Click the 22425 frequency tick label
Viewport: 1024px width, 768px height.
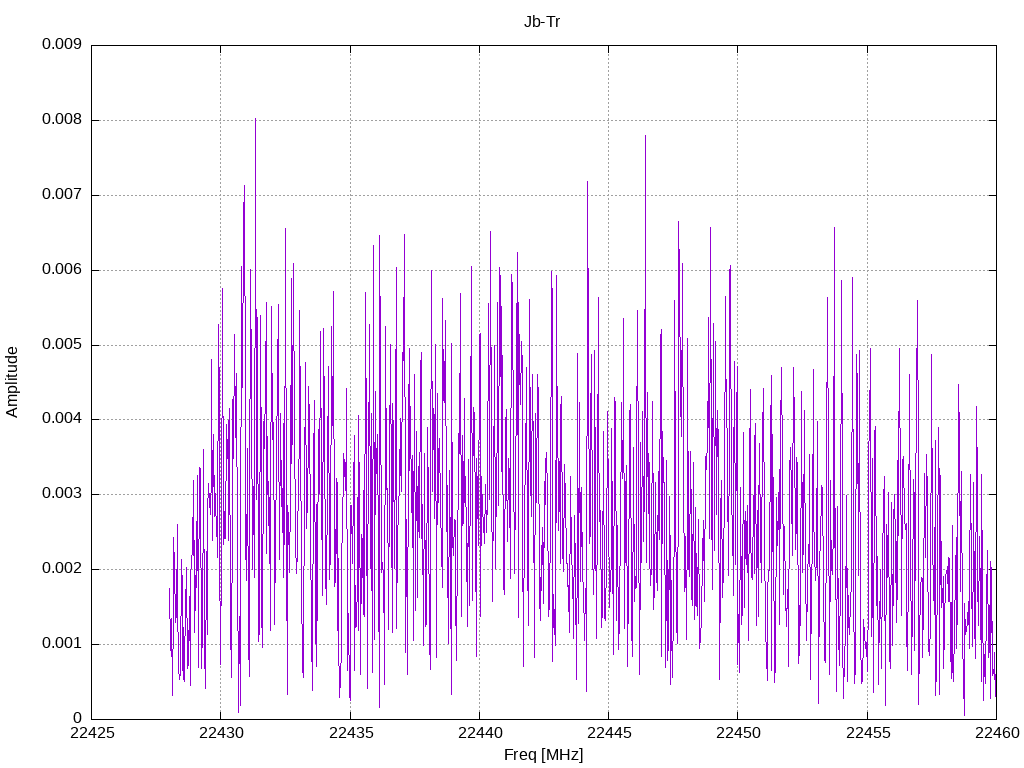coord(92,733)
